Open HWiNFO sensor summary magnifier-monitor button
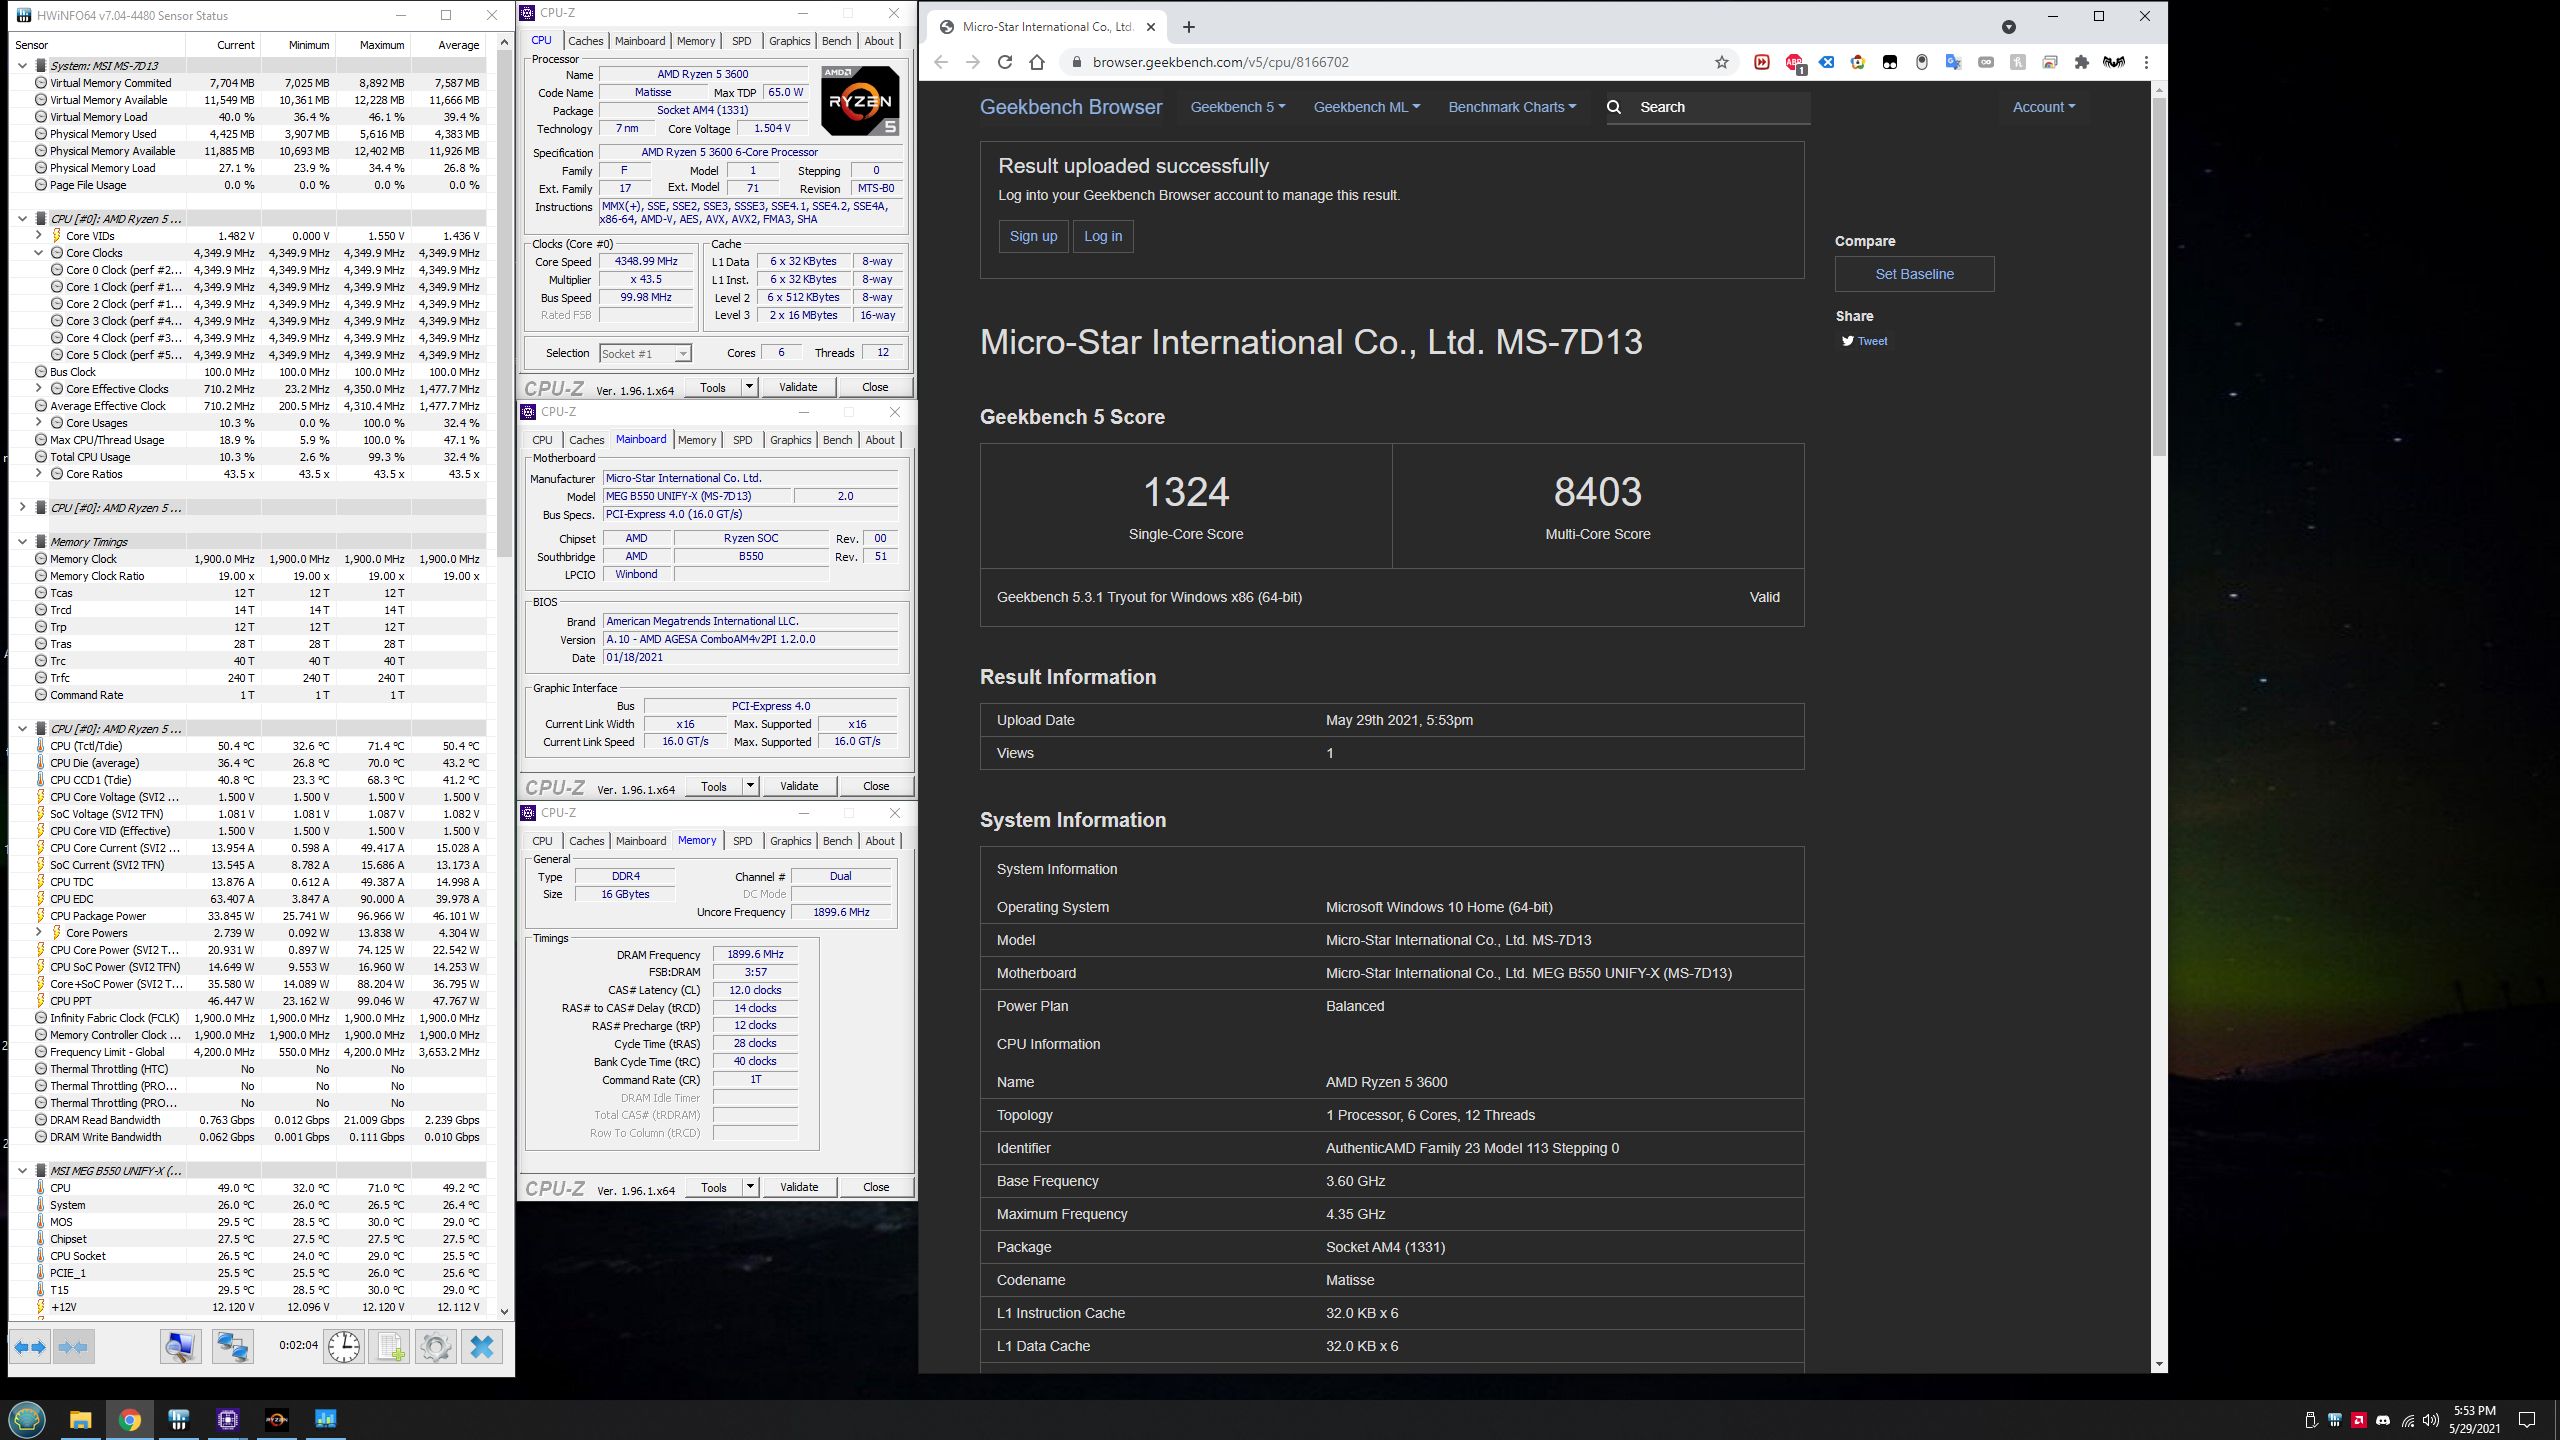 pyautogui.click(x=180, y=1347)
